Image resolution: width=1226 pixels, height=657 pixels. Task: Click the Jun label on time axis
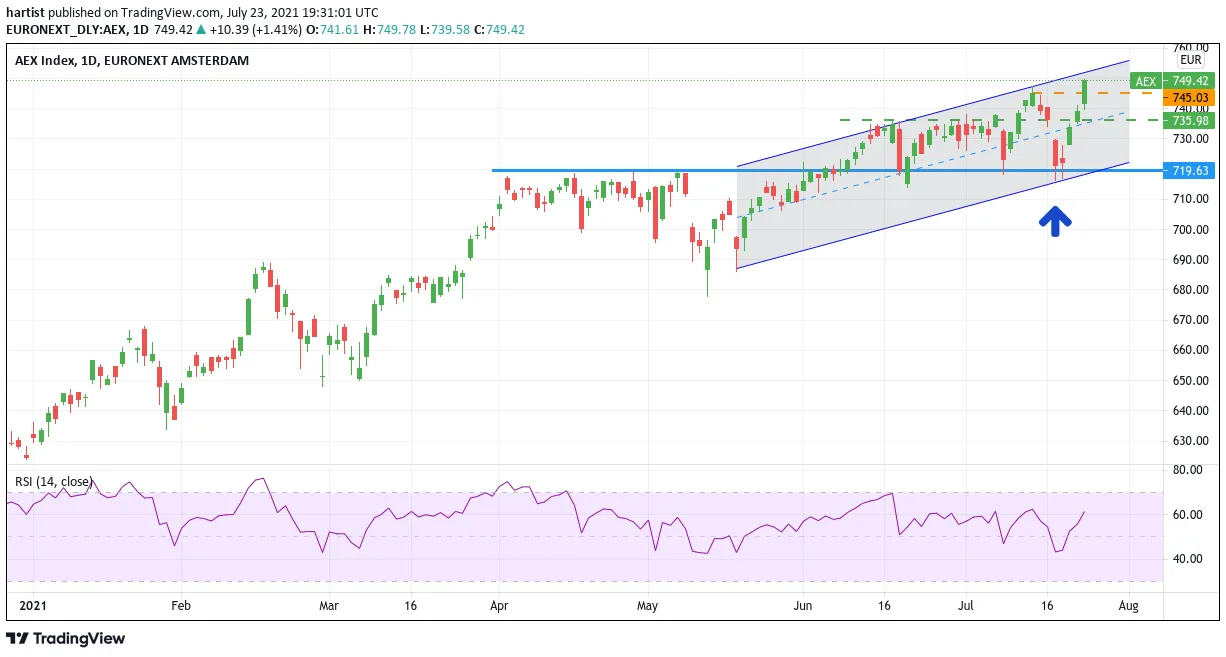click(x=803, y=605)
